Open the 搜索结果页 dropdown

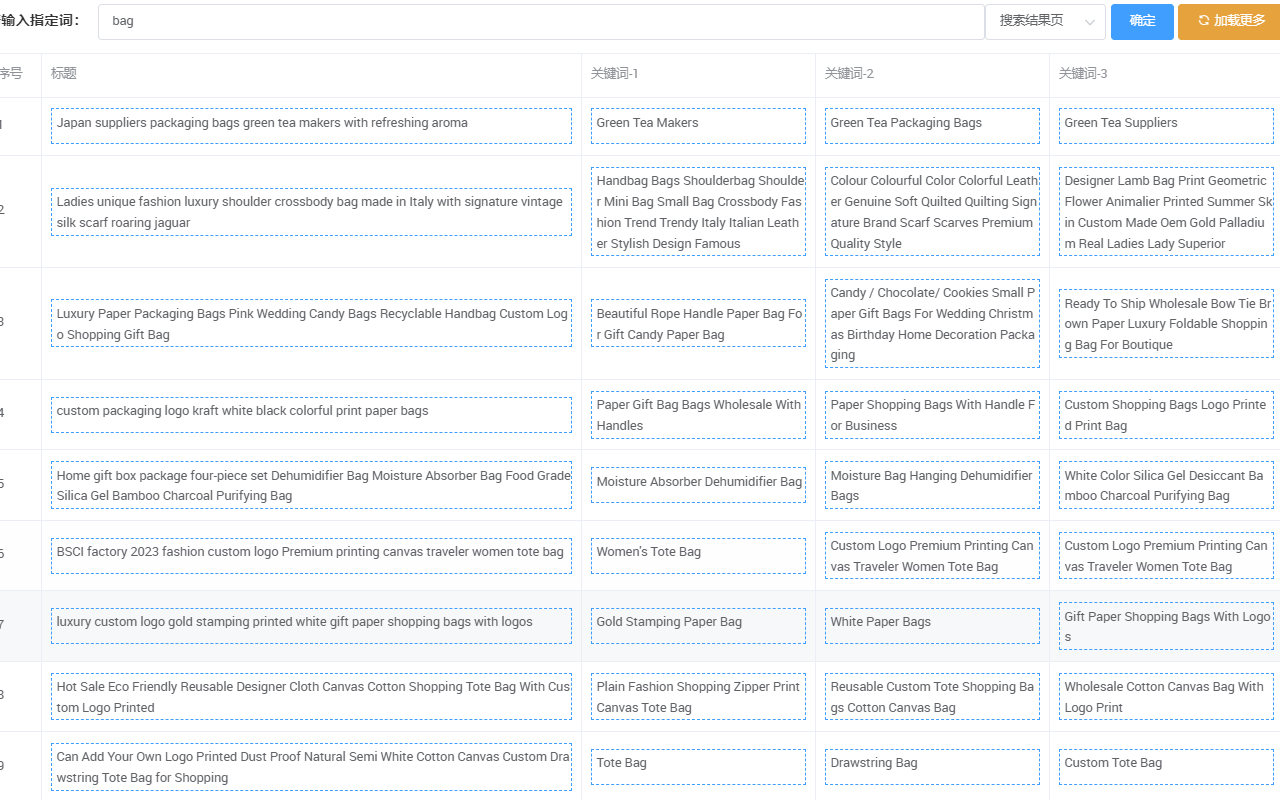tap(1044, 21)
